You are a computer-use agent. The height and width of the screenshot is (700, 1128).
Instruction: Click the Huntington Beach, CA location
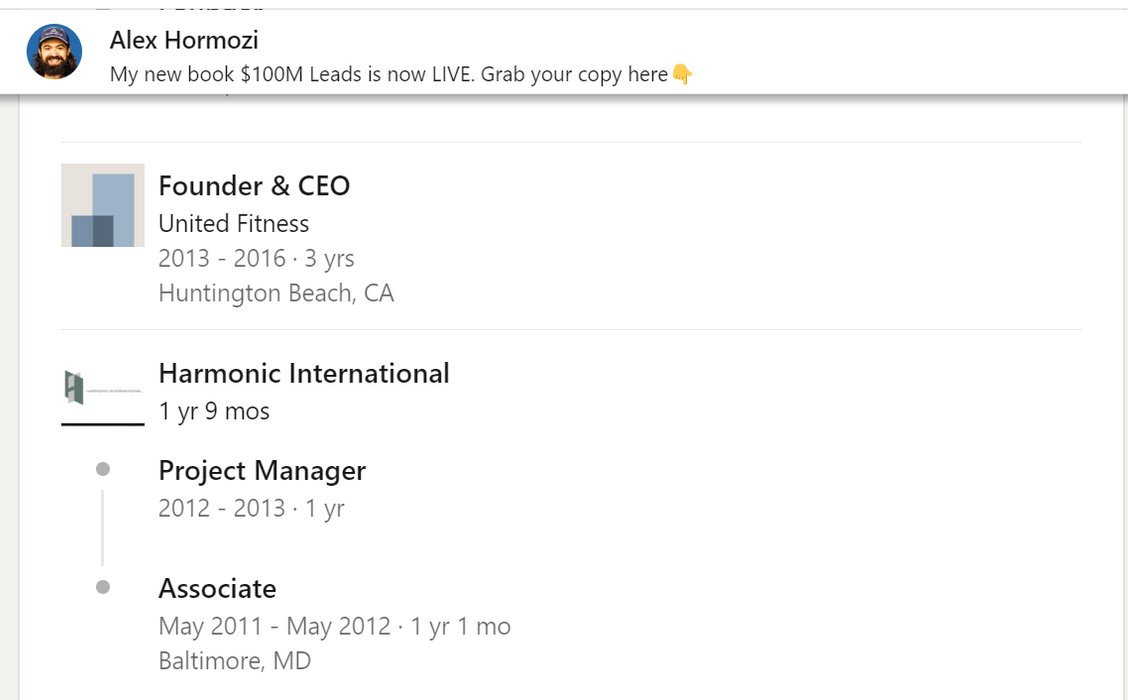click(276, 293)
